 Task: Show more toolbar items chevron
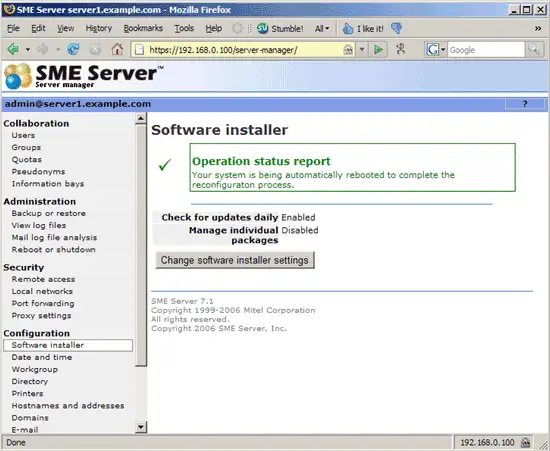538,28
